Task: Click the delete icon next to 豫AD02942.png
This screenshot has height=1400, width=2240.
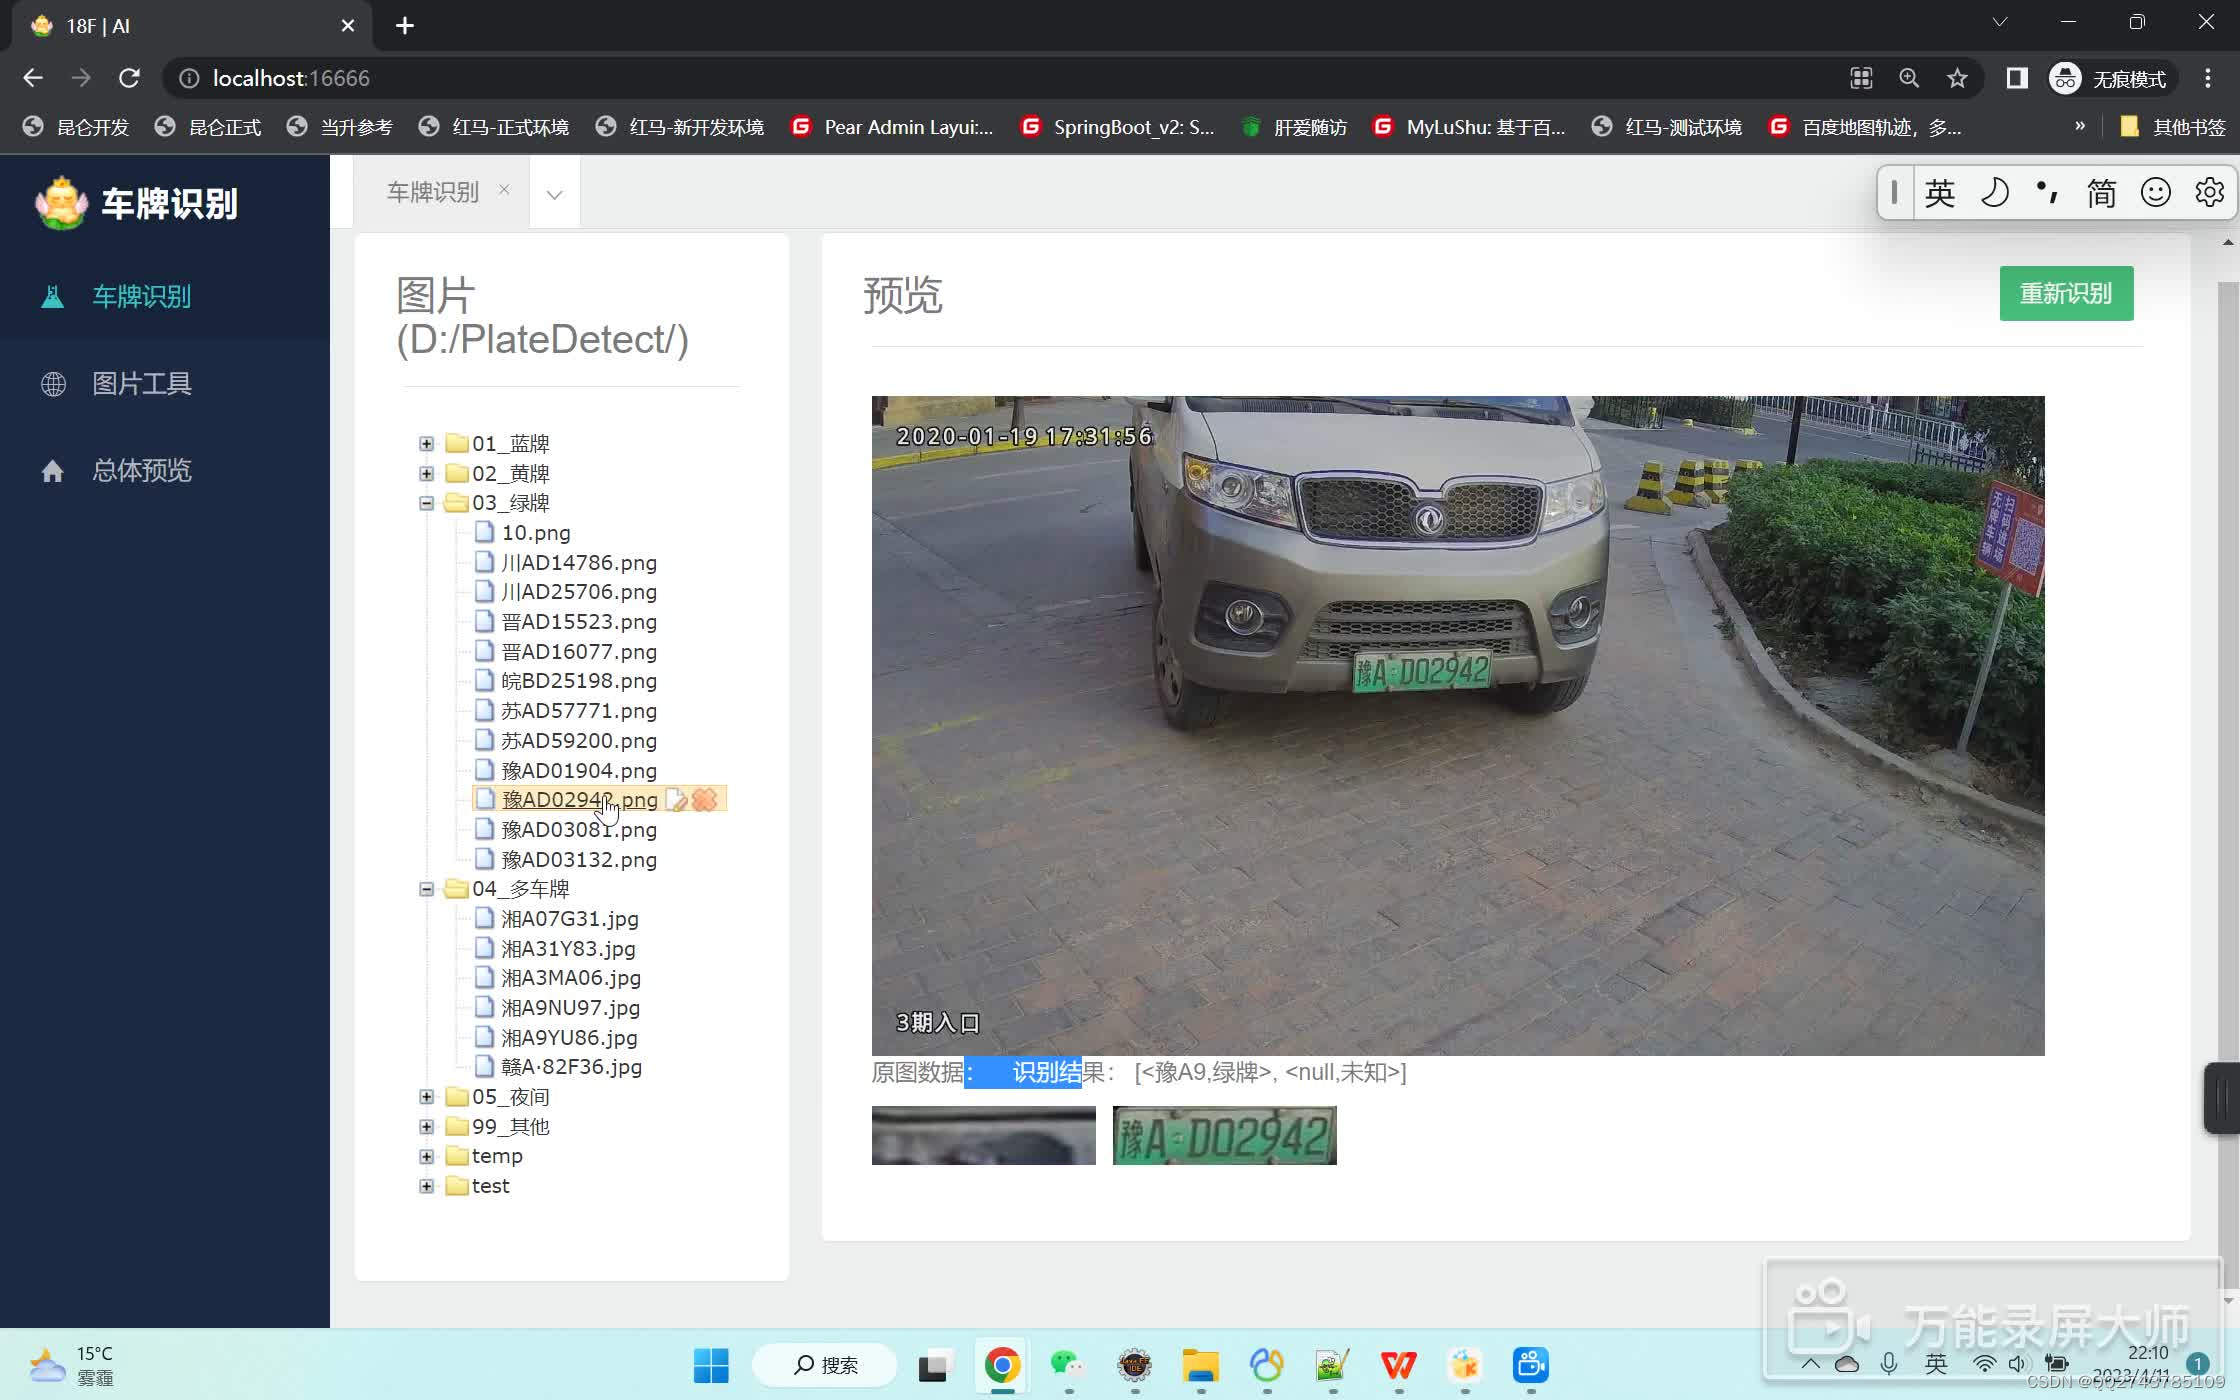Action: pyautogui.click(x=706, y=799)
